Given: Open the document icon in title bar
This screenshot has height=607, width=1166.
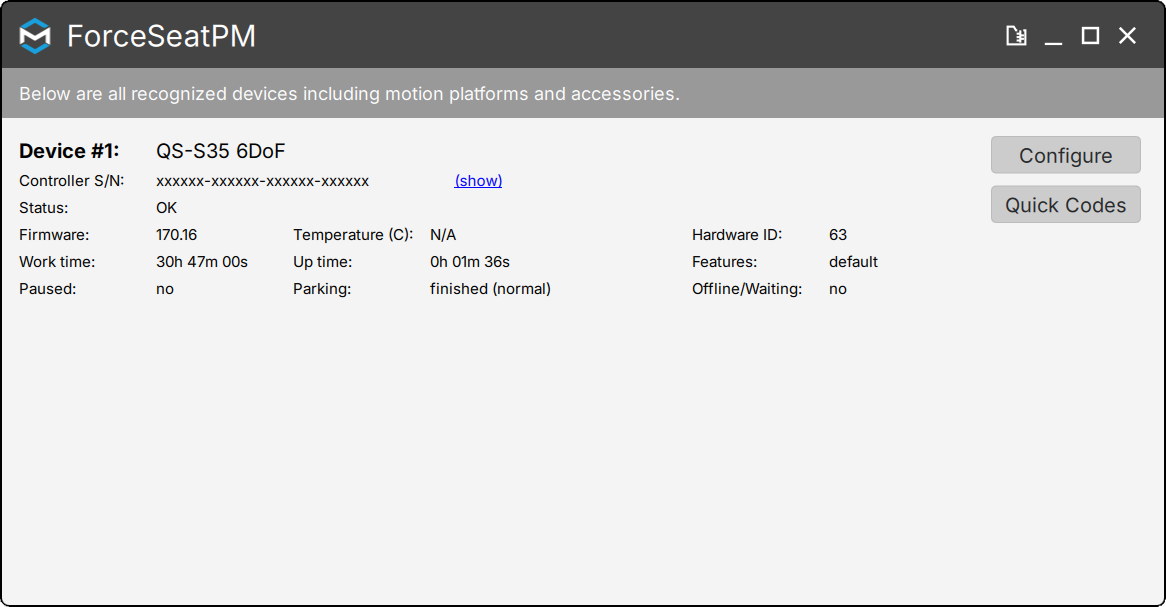Looking at the screenshot, I should 1016,36.
